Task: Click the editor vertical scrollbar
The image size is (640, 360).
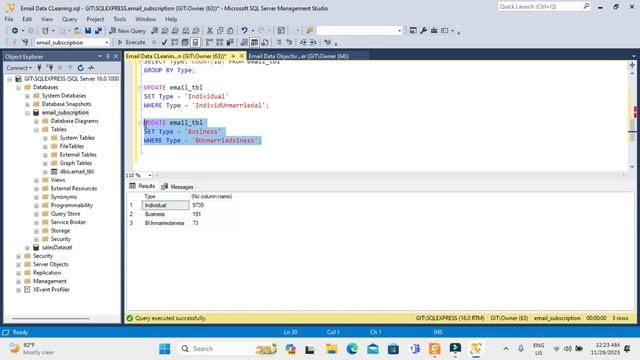Action: pos(632,120)
